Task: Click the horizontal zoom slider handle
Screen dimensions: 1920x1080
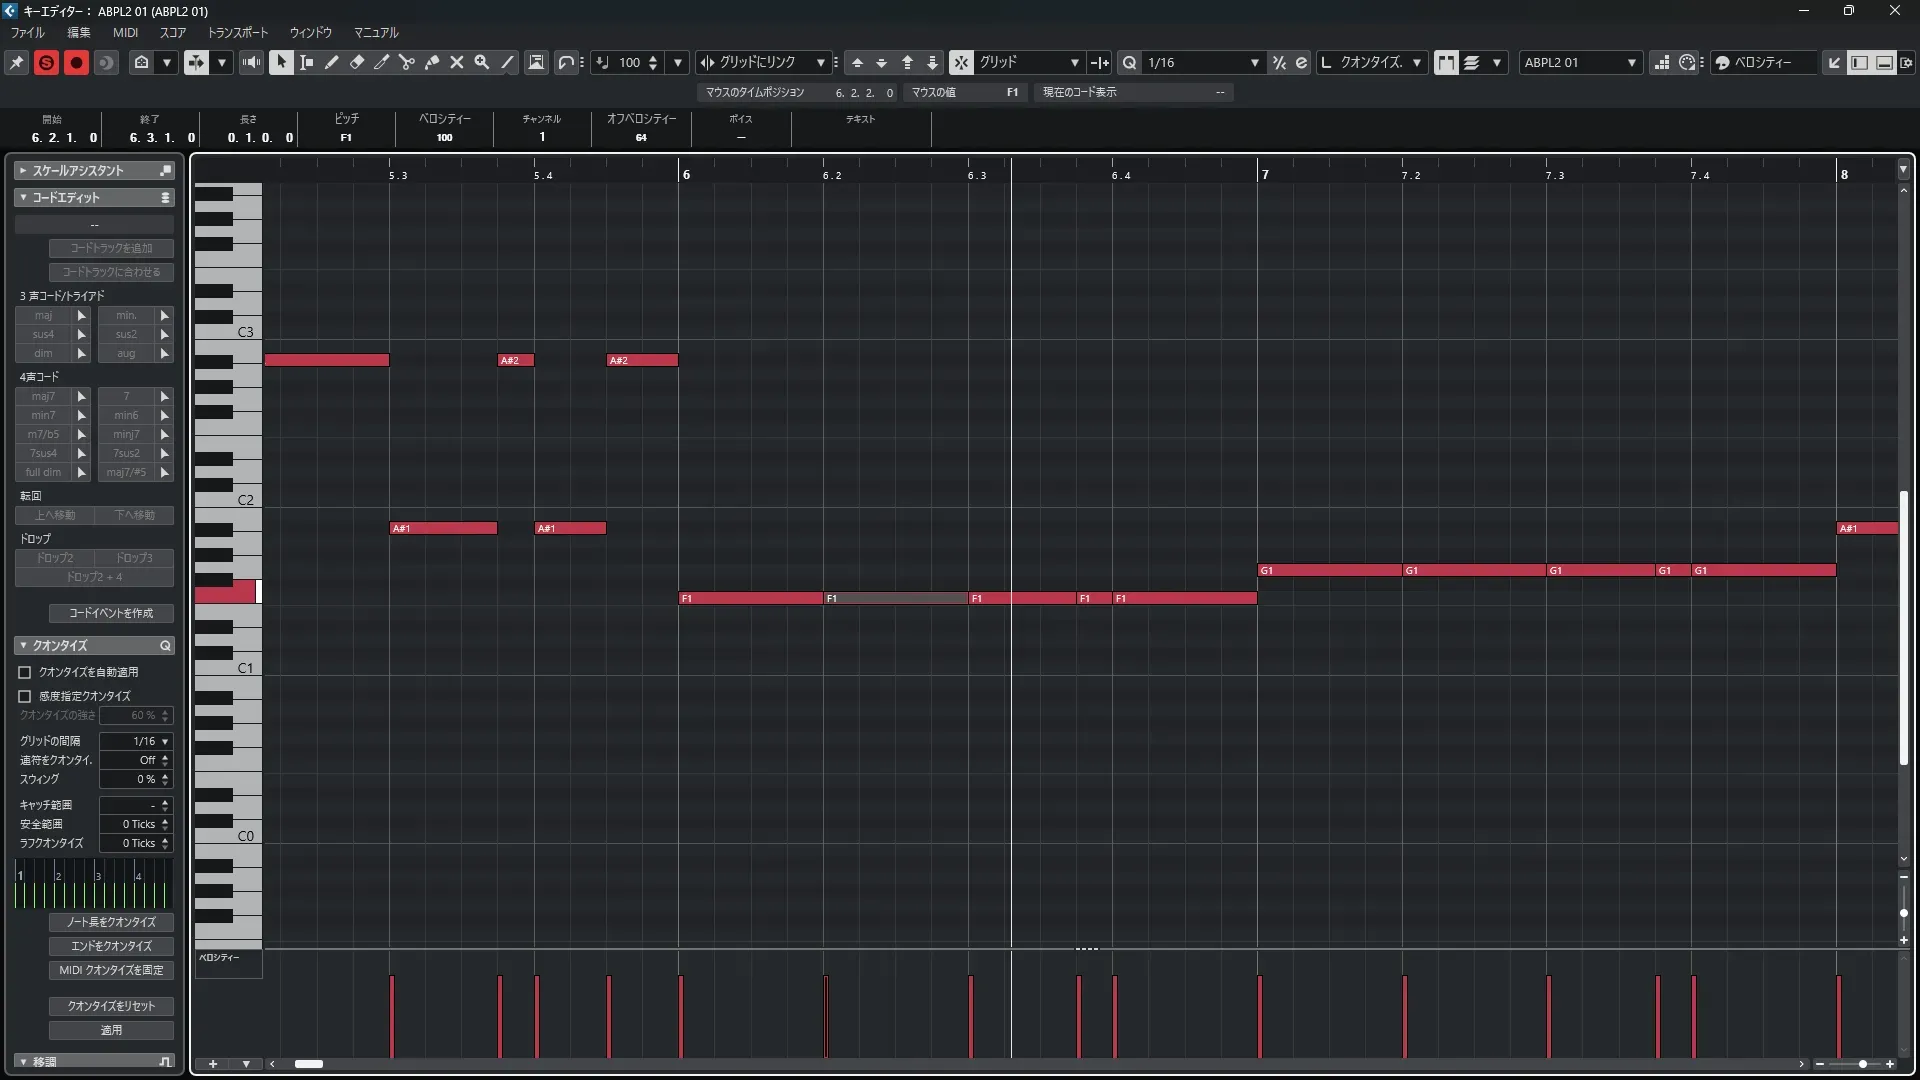Action: [1862, 1064]
